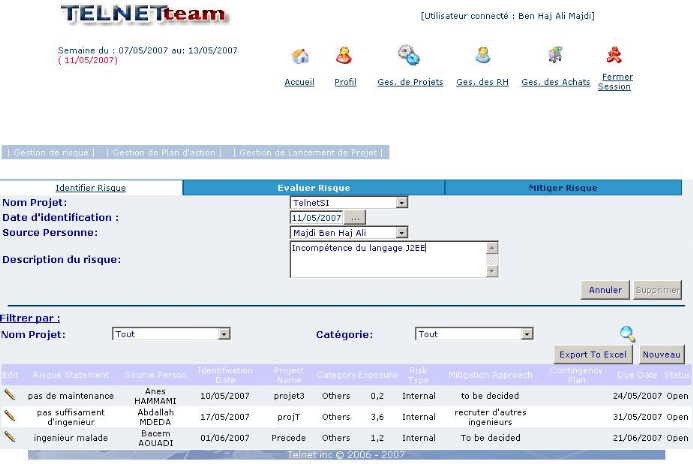This screenshot has width=693, height=464.
Task: Open the Profil user icon
Action: (344, 56)
